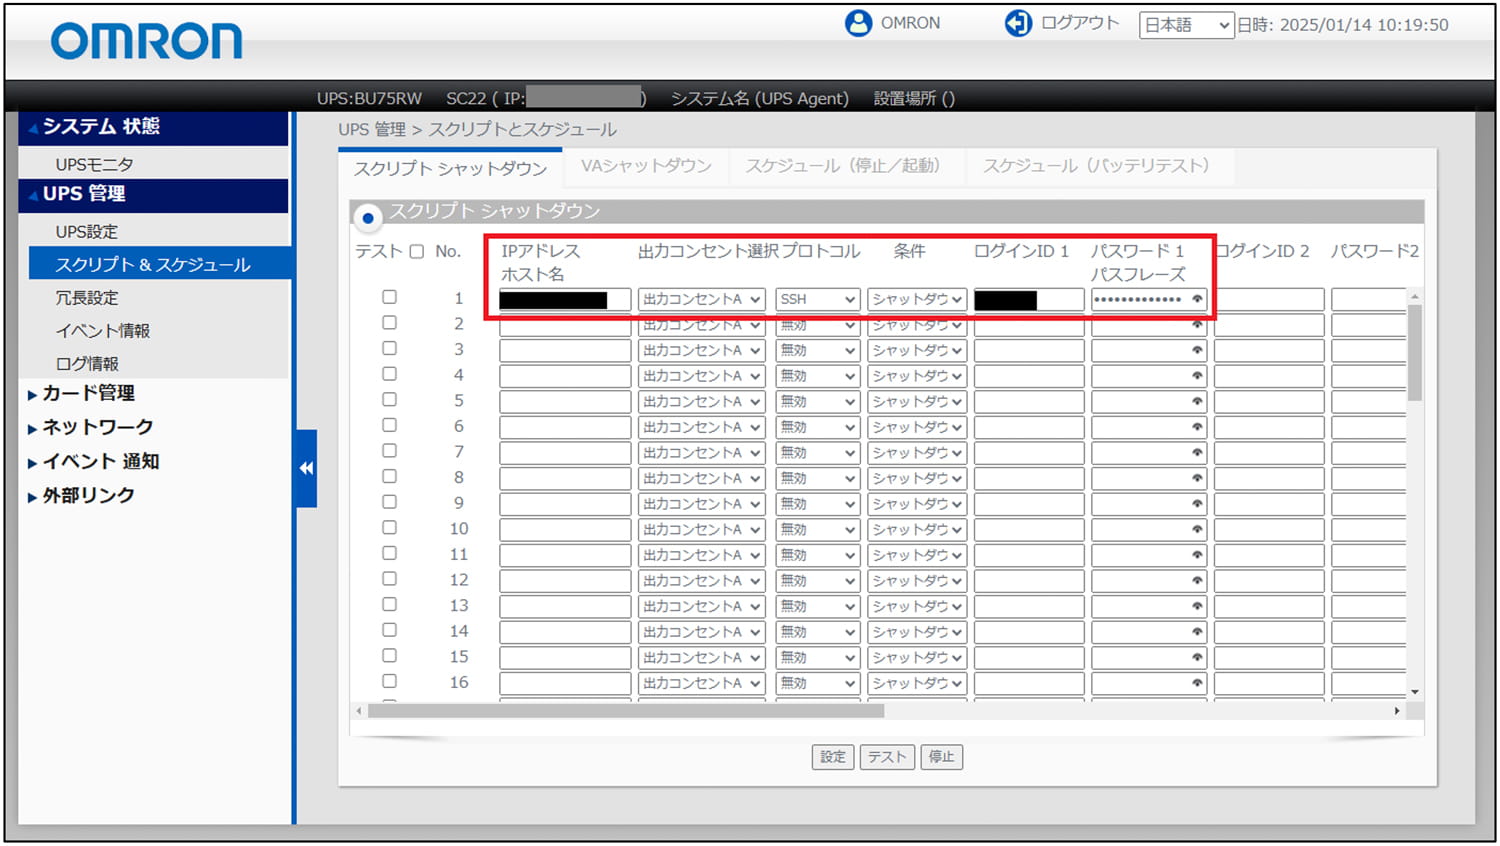This screenshot has height=846, width=1500.
Task: Open the row 6 出力コンセントA dropdown
Action: pos(701,427)
